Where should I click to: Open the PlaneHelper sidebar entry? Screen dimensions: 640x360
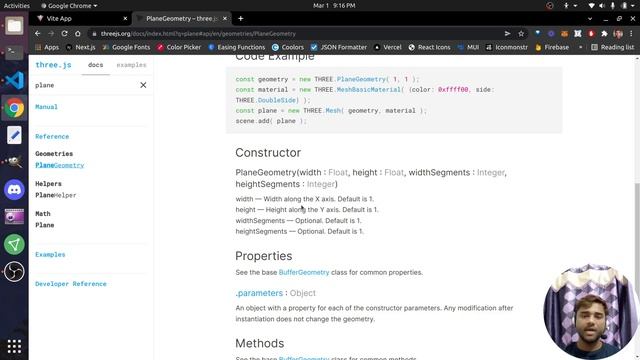click(56, 195)
